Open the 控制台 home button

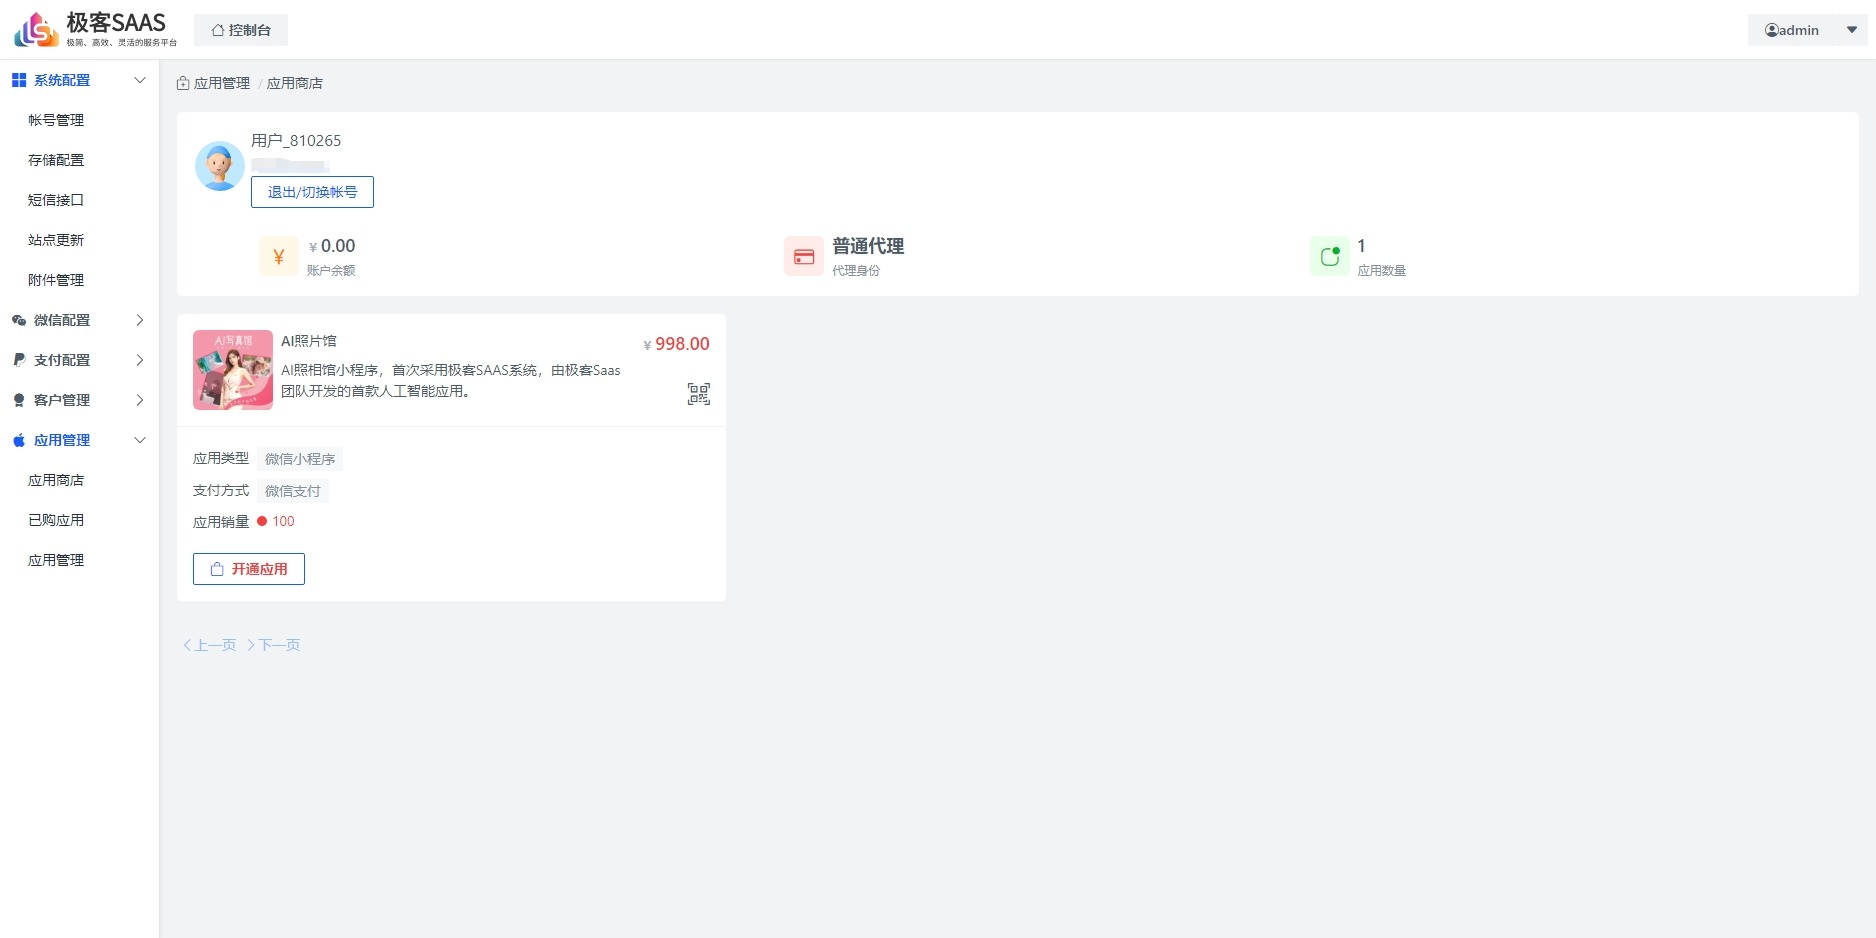coord(241,30)
